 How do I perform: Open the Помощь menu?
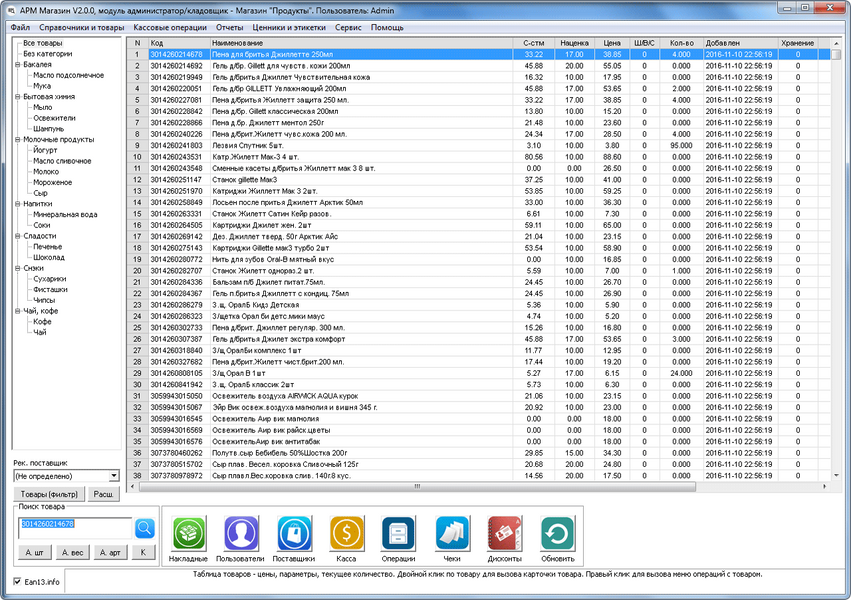[387, 27]
